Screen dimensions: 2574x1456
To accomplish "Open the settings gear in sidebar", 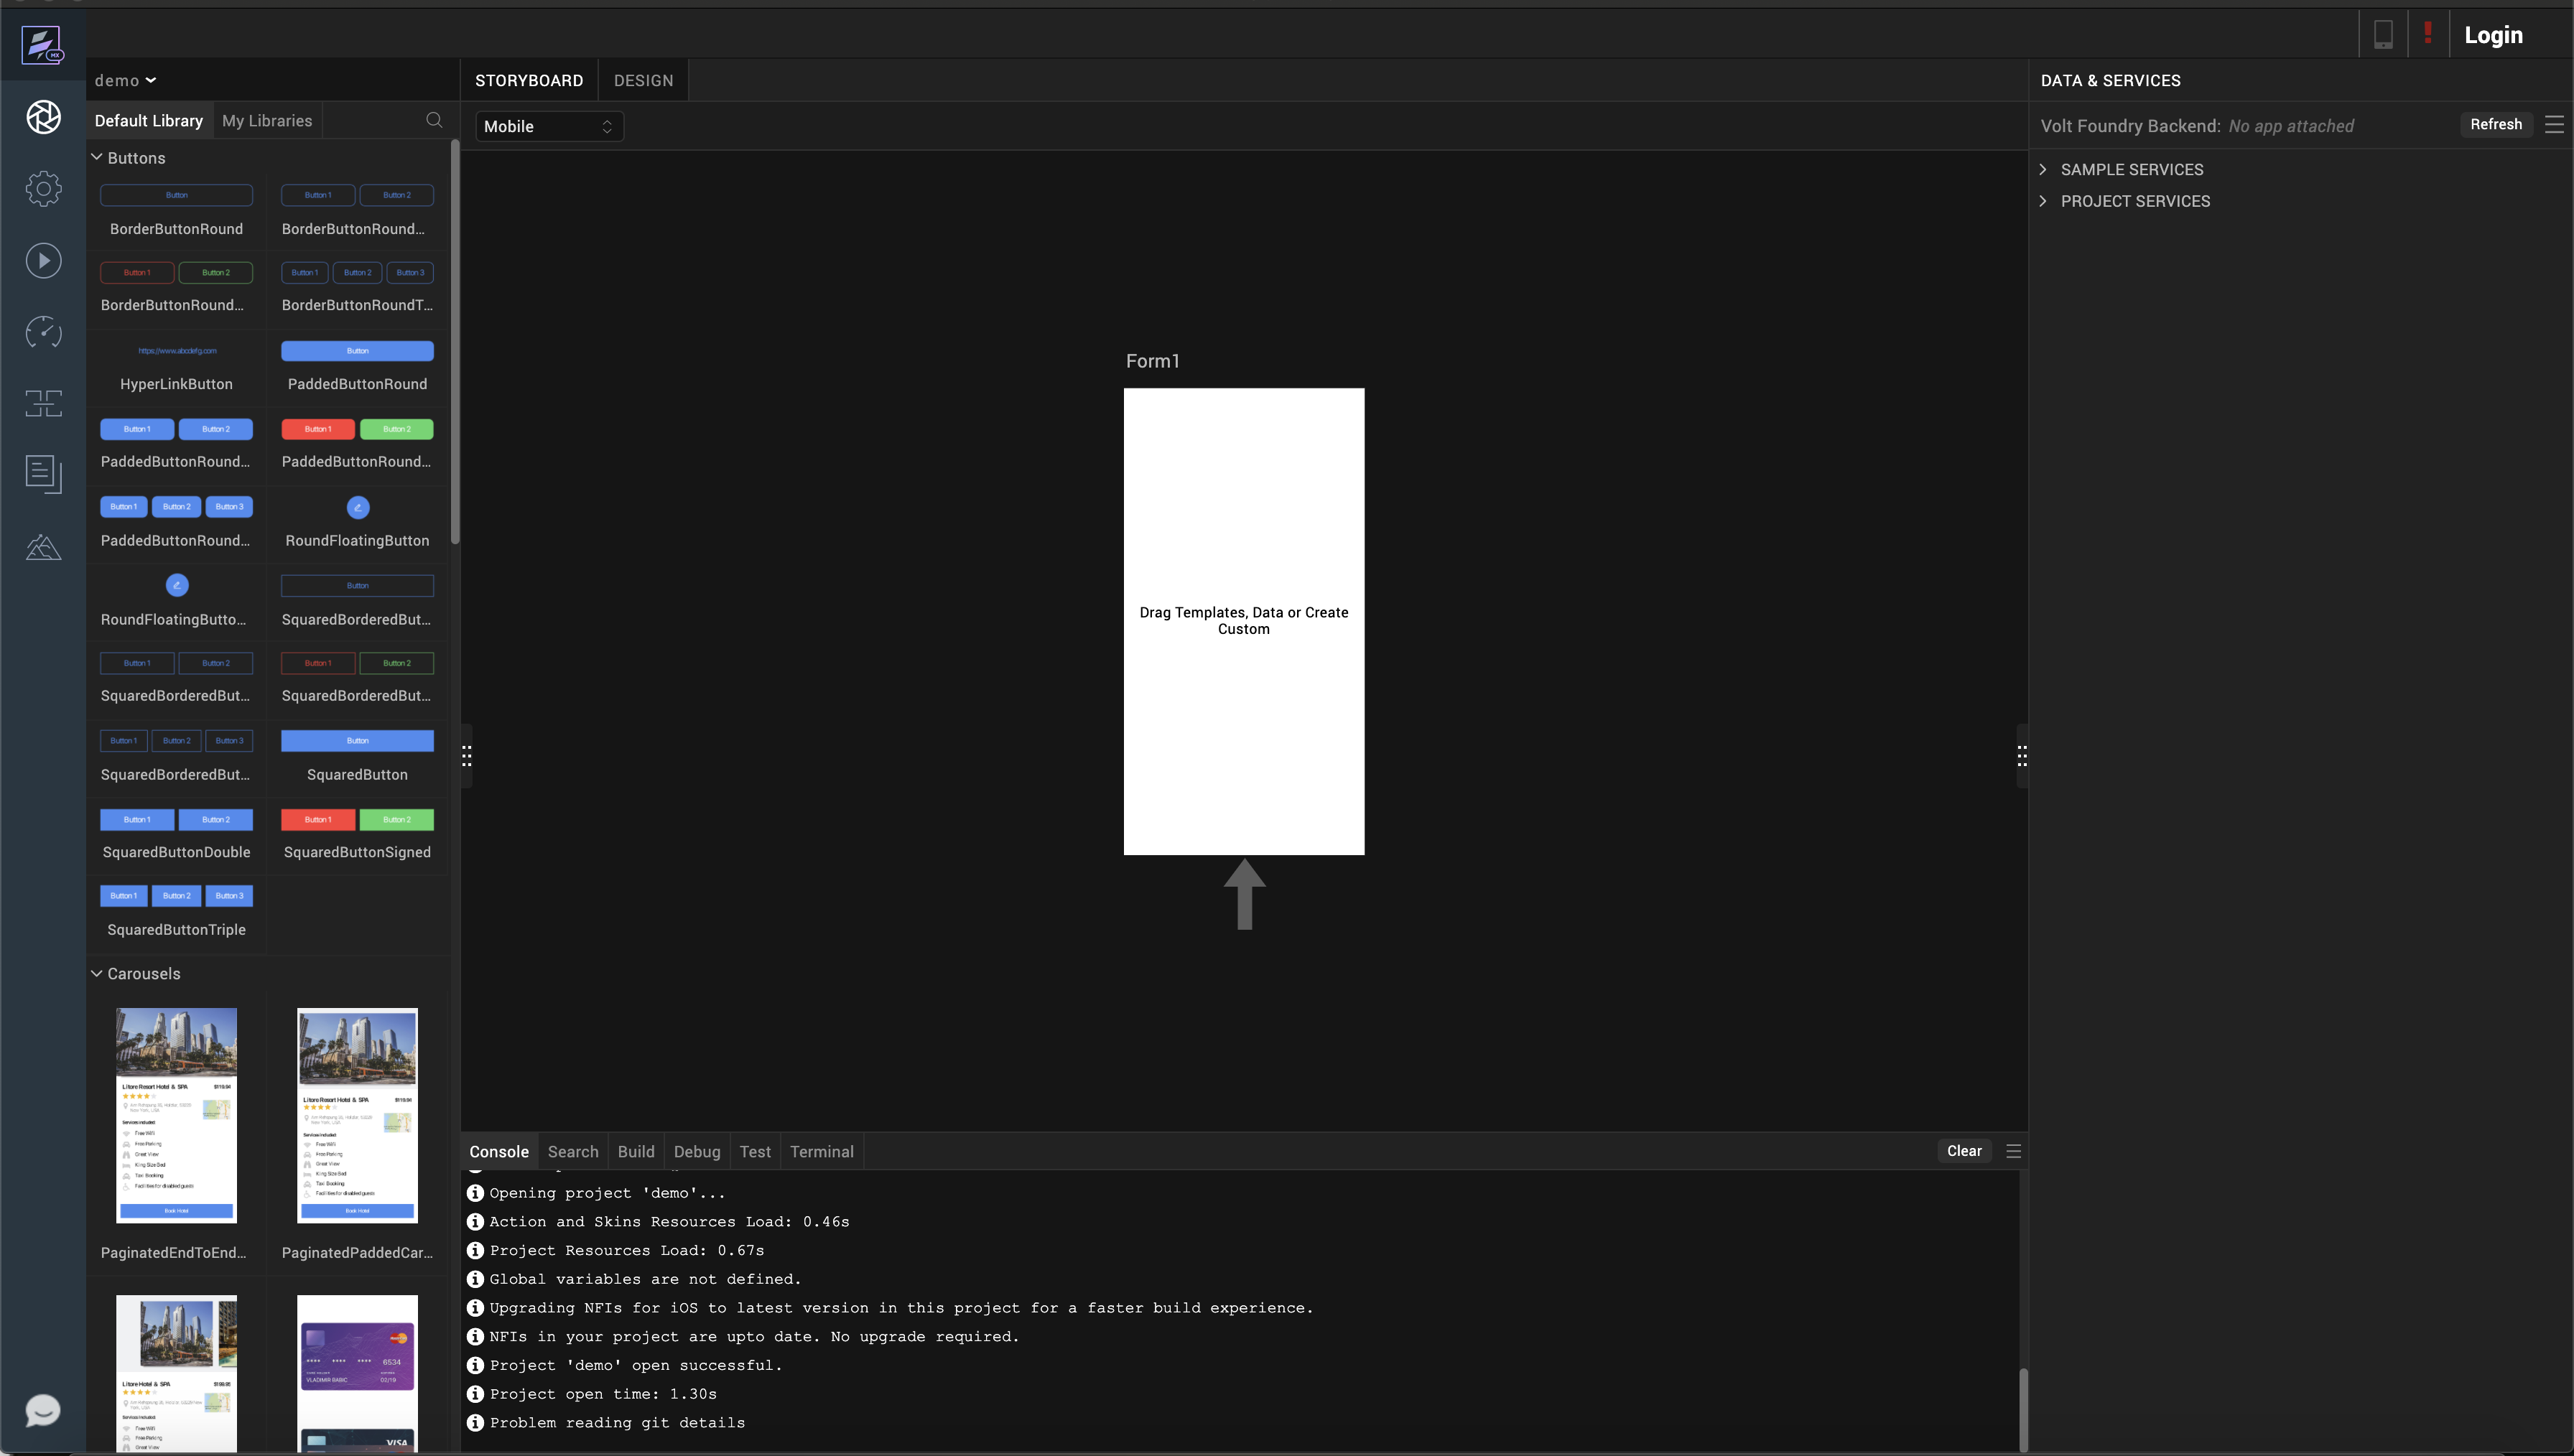I will pyautogui.click(x=43, y=189).
